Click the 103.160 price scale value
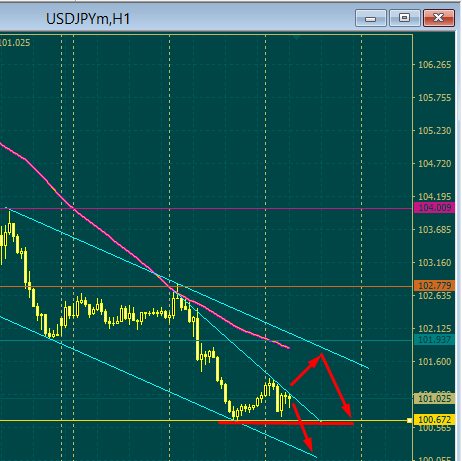The width and height of the screenshot is (462, 461). (434, 263)
